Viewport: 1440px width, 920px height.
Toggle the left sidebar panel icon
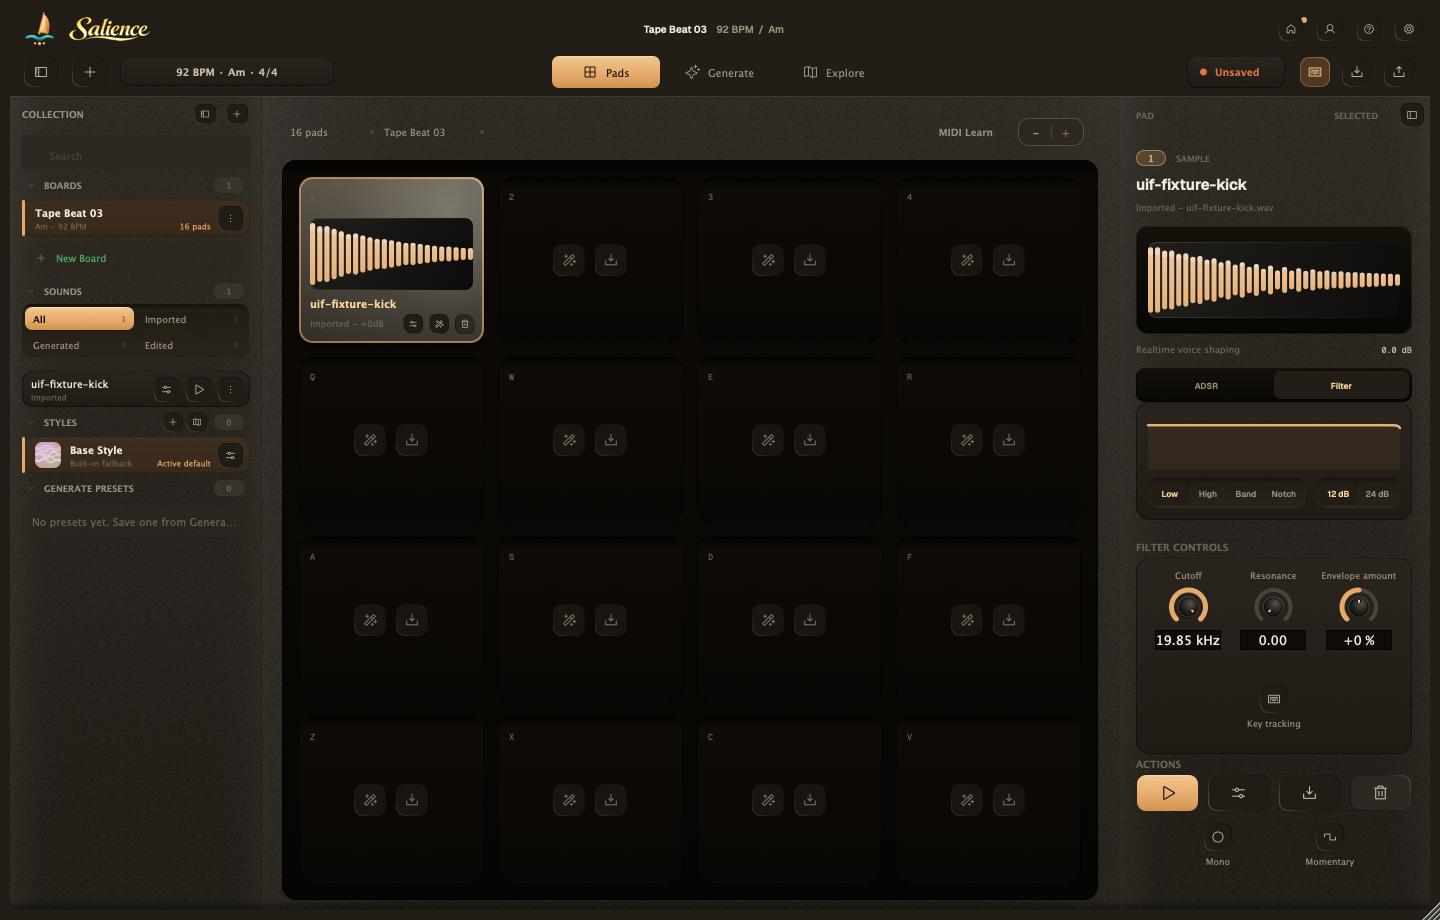[x=41, y=72]
